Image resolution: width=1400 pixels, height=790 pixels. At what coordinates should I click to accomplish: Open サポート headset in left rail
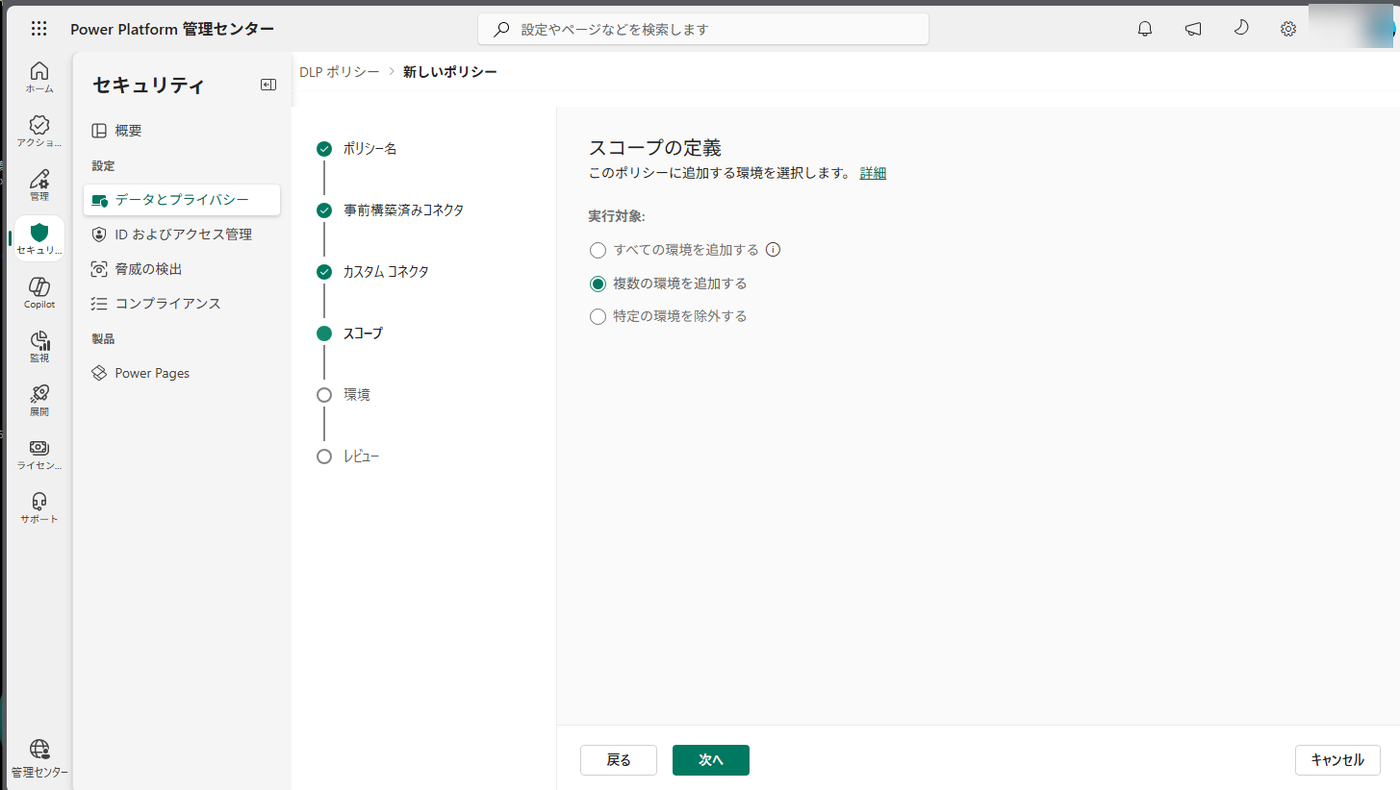39,508
